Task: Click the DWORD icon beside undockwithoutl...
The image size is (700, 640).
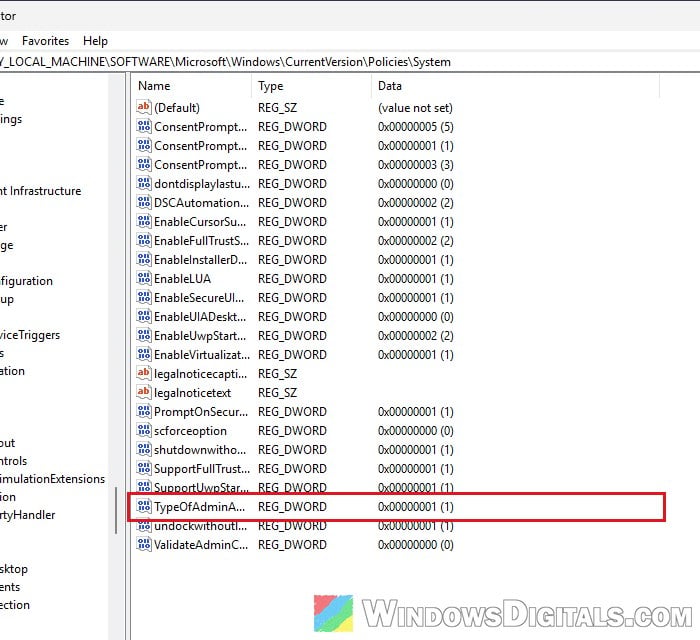Action: click(x=144, y=527)
